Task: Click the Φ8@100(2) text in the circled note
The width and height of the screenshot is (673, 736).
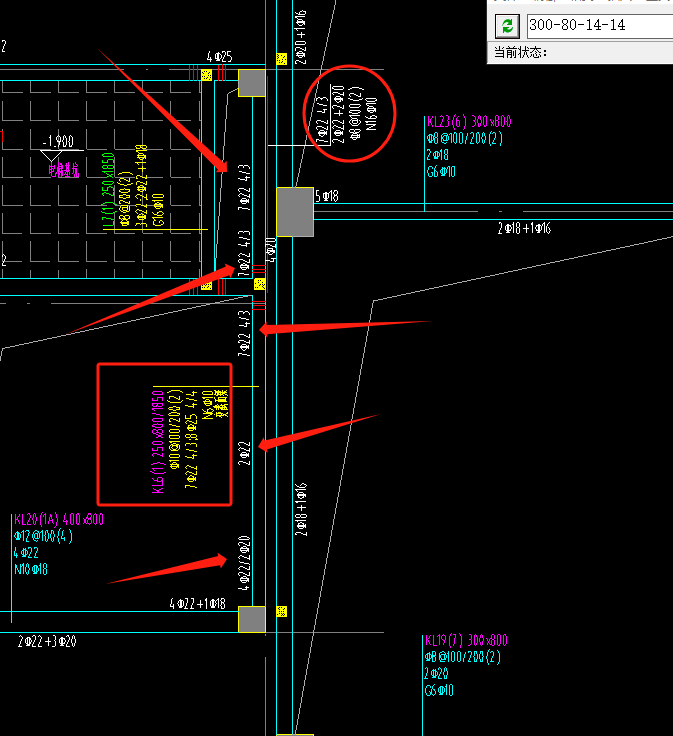Action: pos(355,113)
